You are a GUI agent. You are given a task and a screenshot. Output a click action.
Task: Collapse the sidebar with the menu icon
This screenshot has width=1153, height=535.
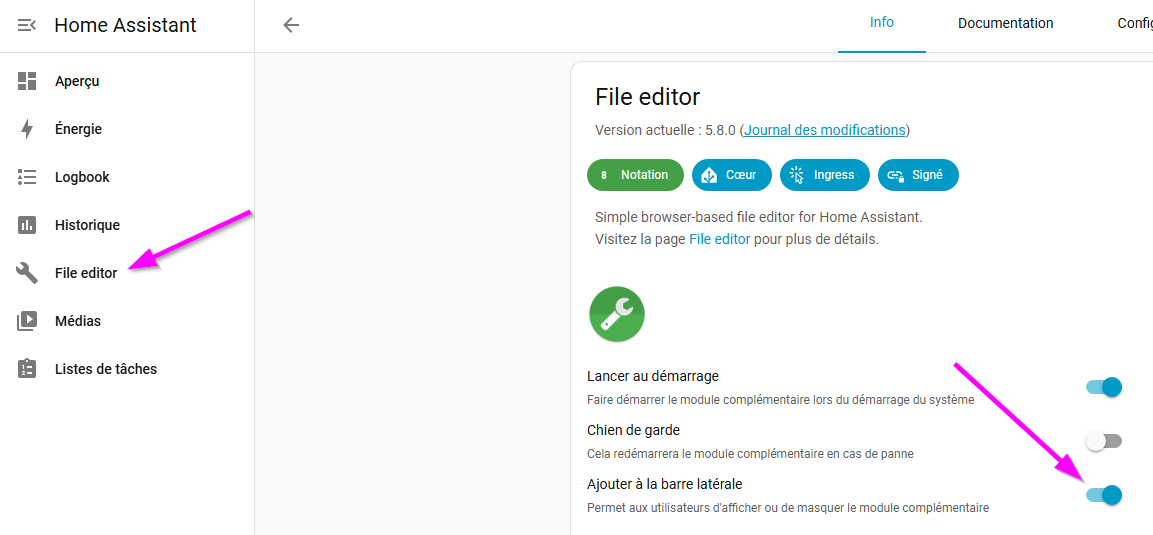pyautogui.click(x=26, y=26)
